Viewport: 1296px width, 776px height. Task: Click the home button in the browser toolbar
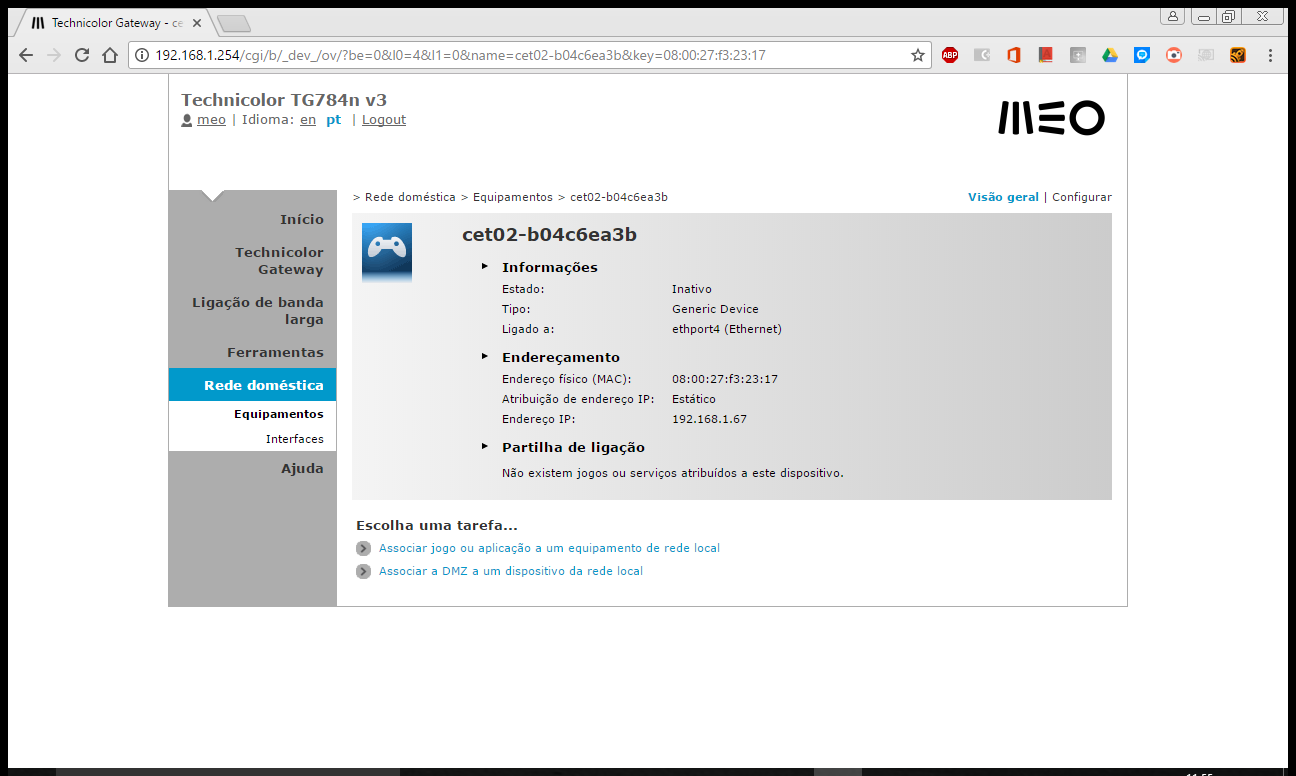coord(109,55)
